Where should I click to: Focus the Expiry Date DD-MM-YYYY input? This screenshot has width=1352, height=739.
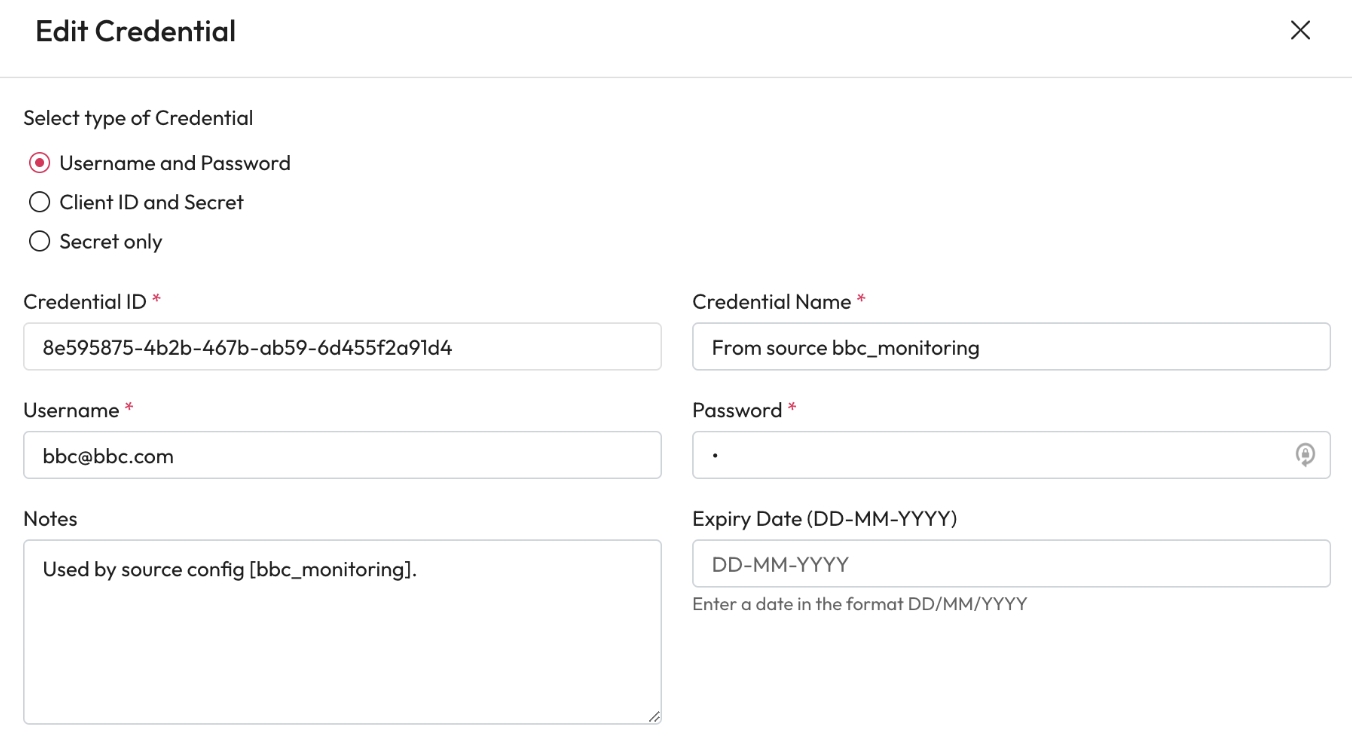[1010, 564]
